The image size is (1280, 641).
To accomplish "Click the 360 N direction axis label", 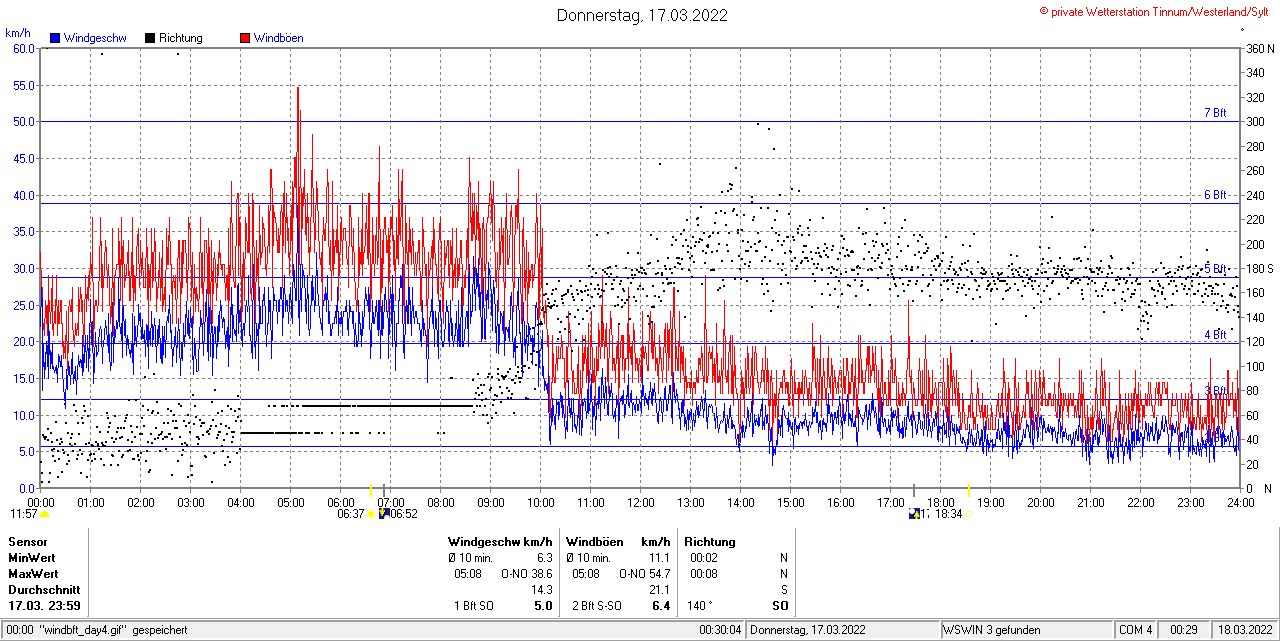I will 1260,48.
